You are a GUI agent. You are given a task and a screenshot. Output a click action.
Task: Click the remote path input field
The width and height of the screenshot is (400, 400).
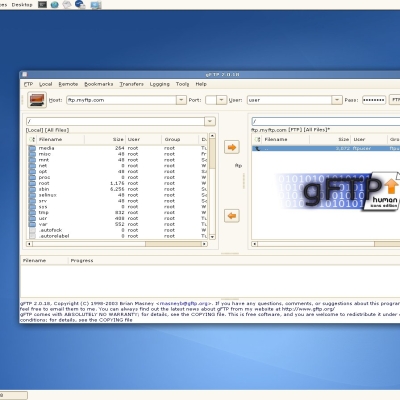click(326, 121)
